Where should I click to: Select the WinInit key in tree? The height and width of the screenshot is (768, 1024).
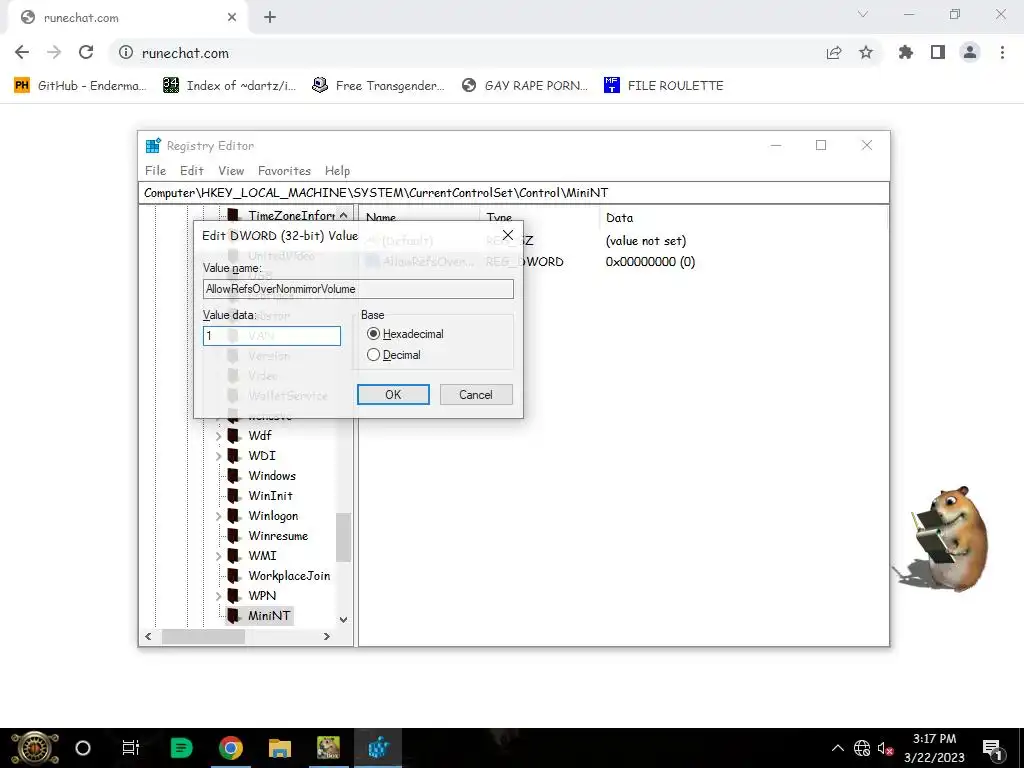270,496
